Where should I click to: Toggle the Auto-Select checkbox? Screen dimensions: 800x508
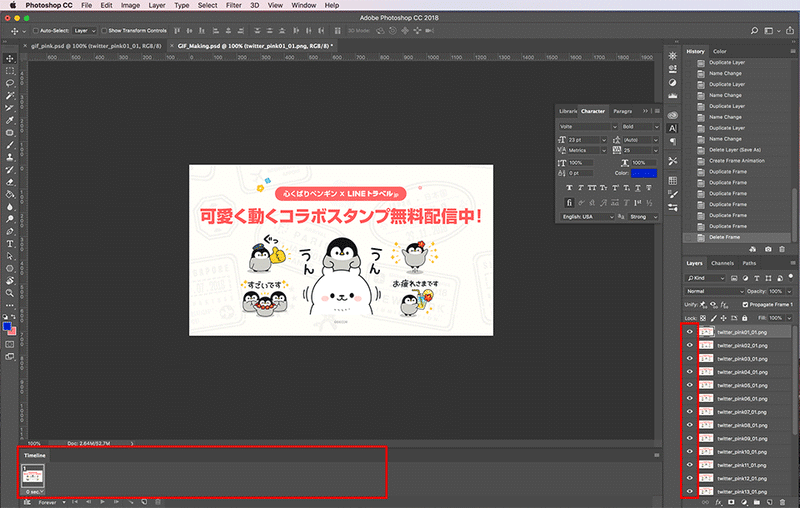click(36, 31)
